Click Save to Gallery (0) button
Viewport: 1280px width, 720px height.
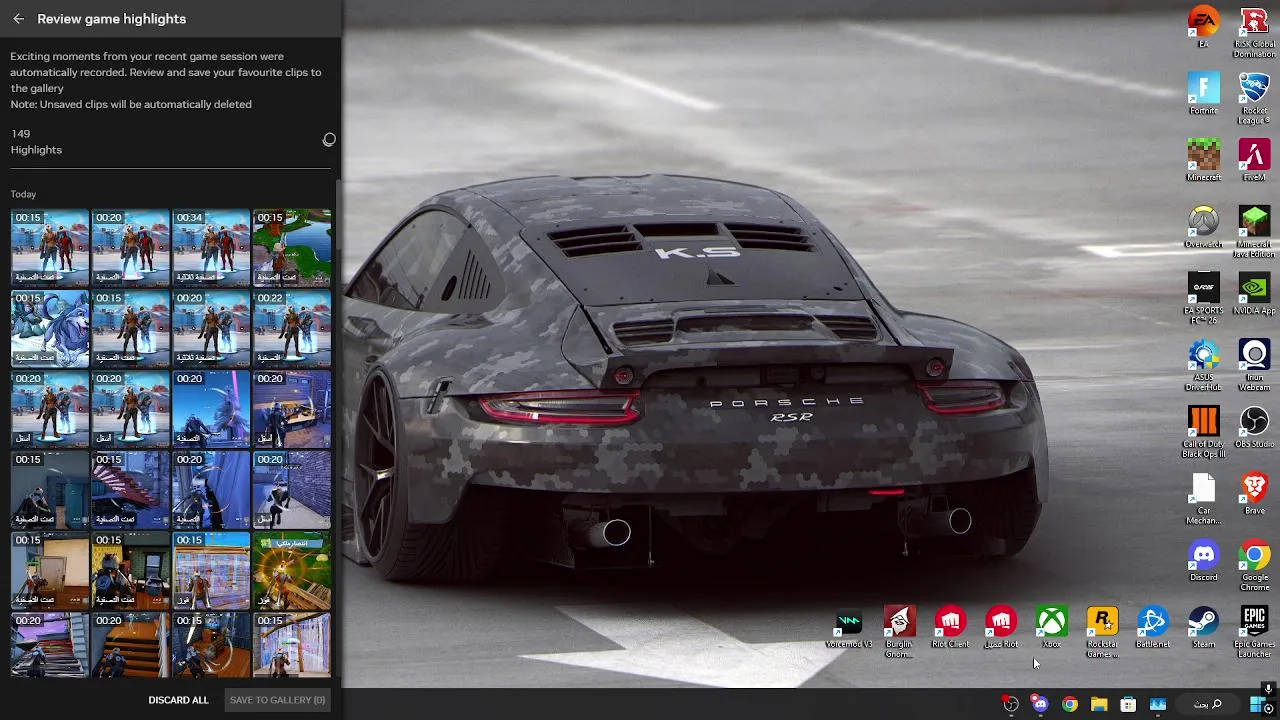(x=278, y=700)
